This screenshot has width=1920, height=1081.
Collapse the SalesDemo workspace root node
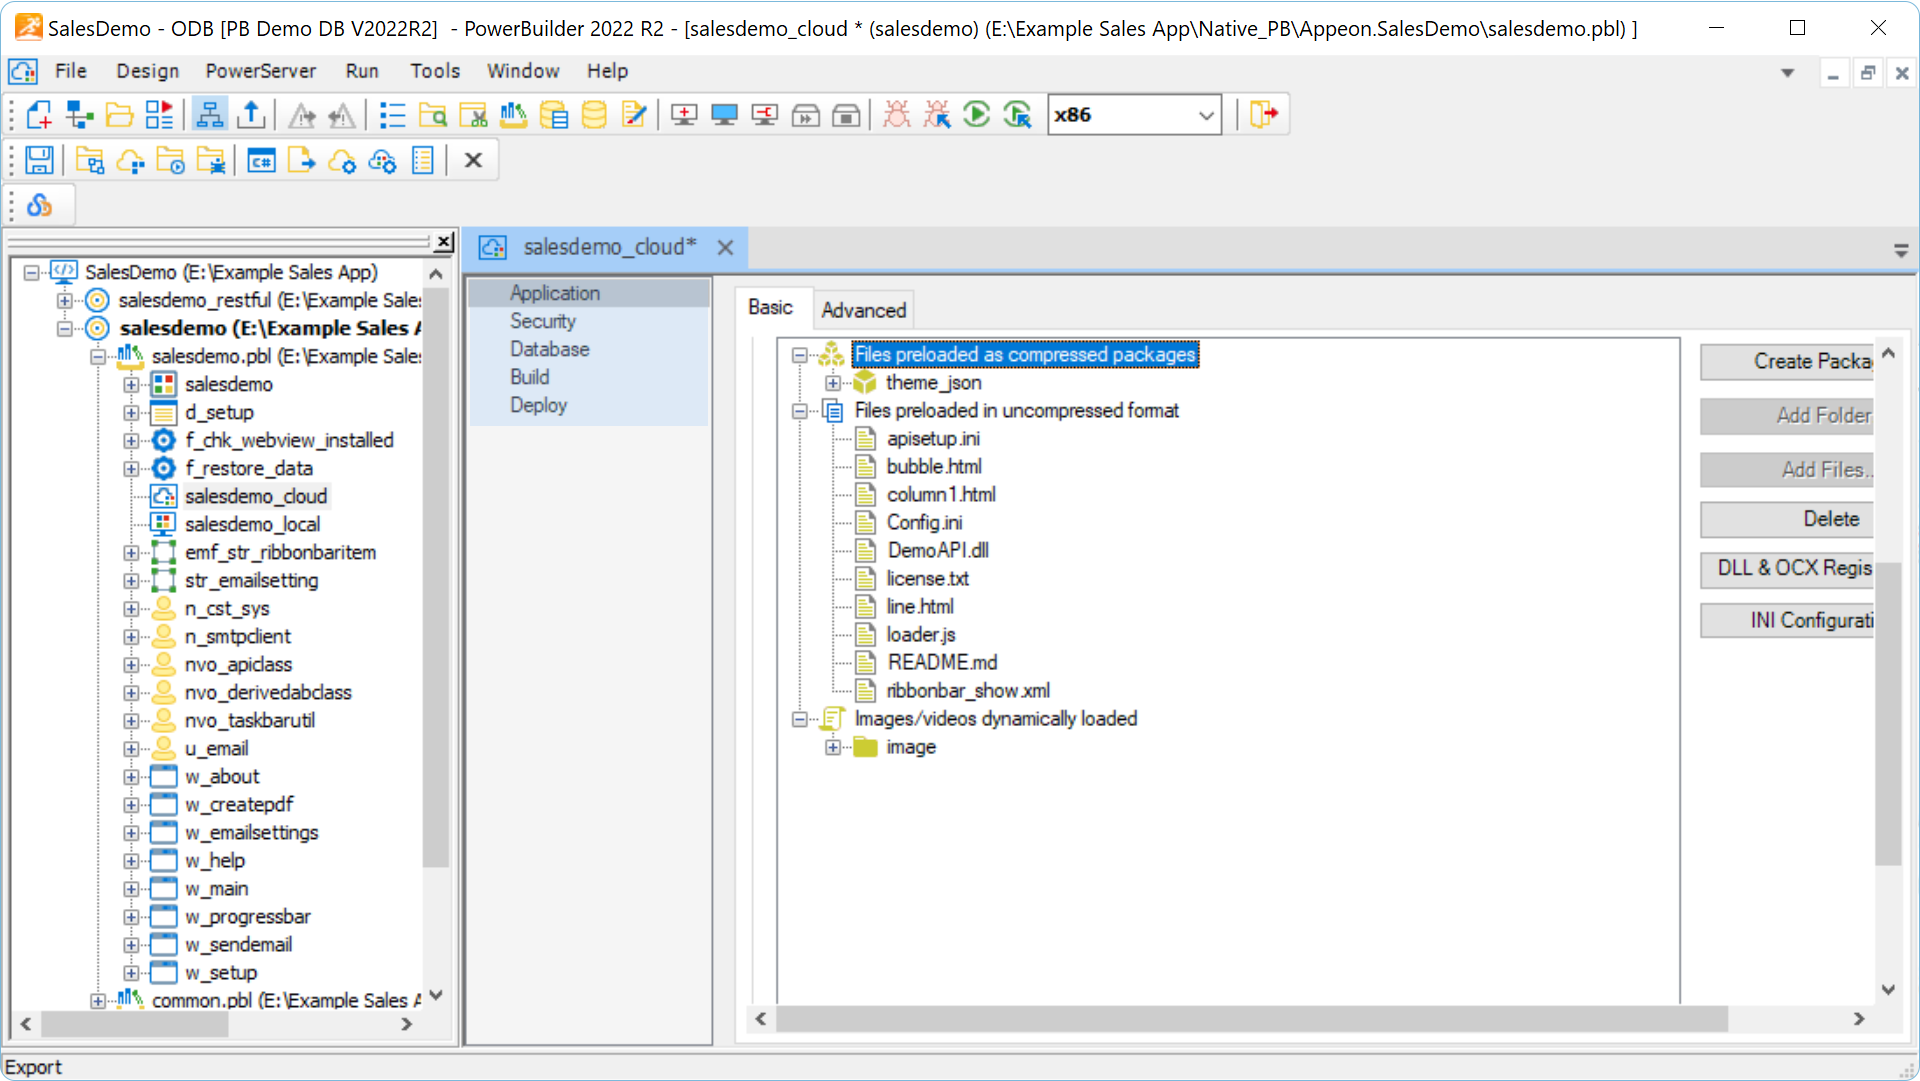coord(31,272)
